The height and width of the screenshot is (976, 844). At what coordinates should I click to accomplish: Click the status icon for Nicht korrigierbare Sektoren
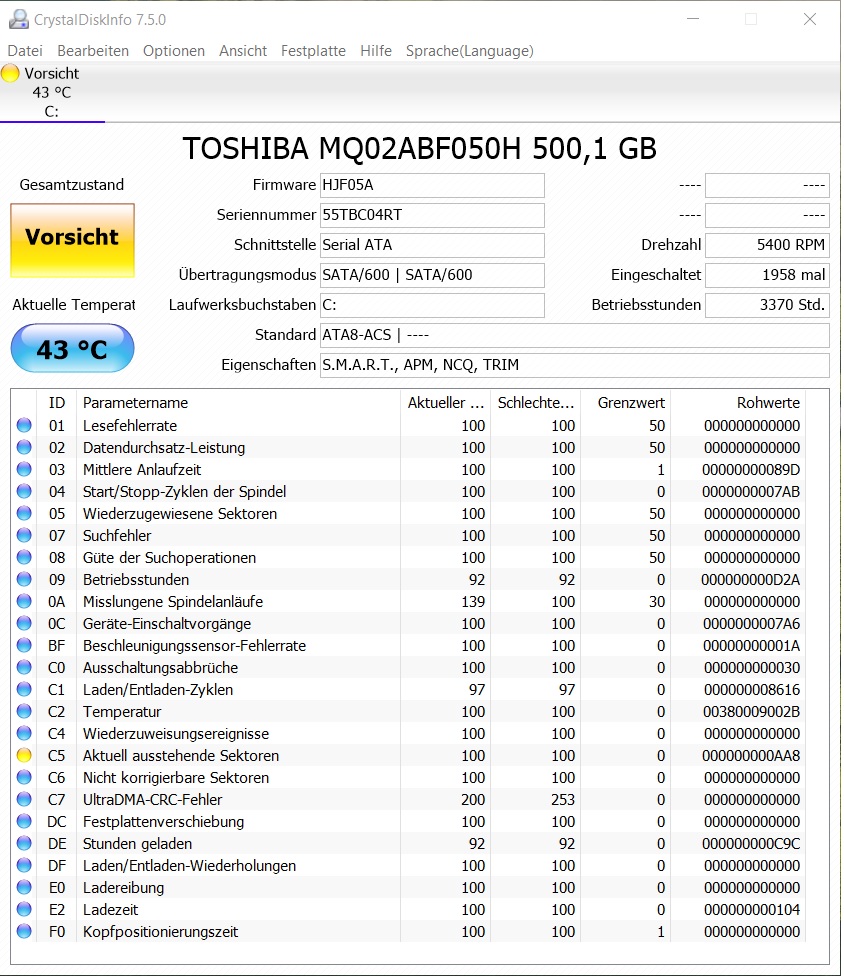click(24, 777)
